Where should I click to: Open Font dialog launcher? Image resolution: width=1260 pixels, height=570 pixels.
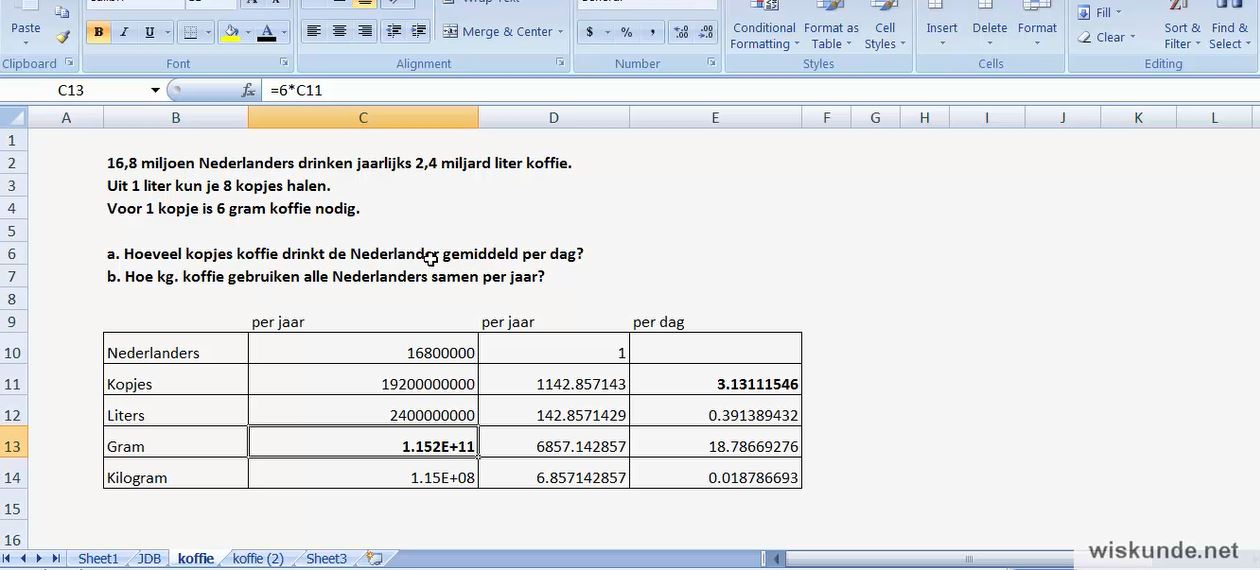[284, 63]
